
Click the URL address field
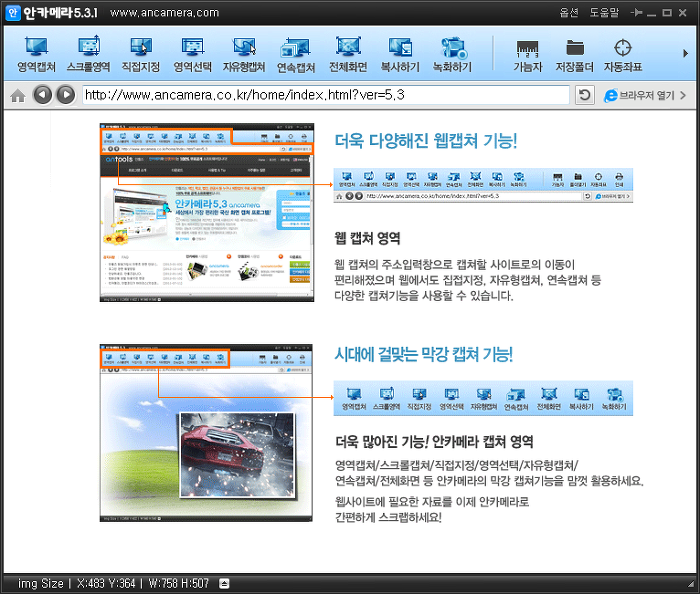point(326,95)
